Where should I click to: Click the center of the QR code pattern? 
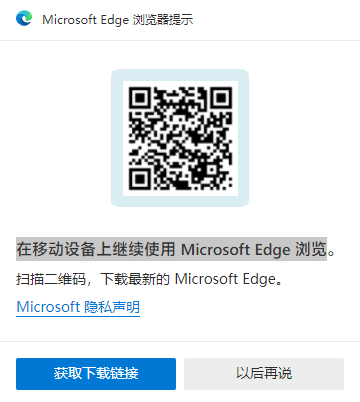pos(180,139)
